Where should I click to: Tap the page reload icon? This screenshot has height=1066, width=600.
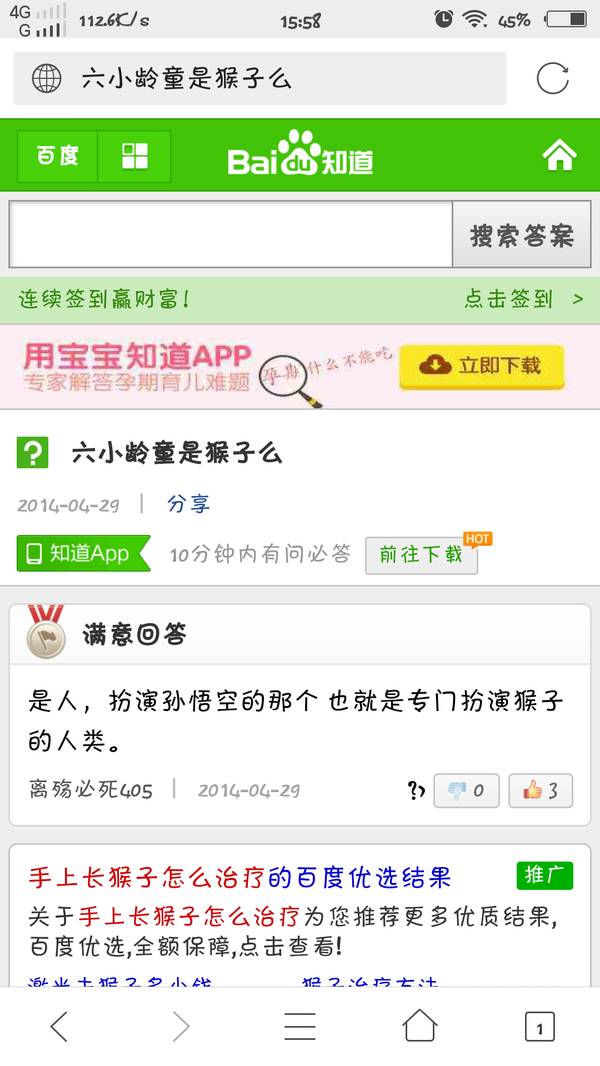[552, 79]
